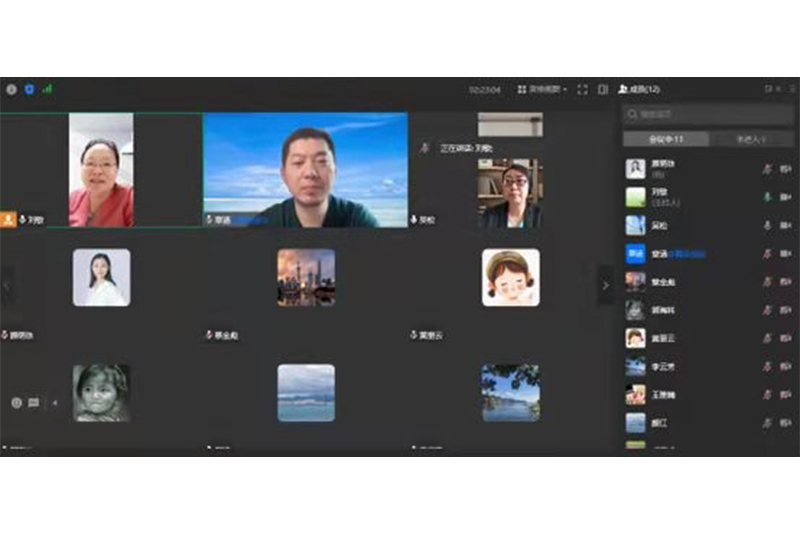Screen dimensions: 800x533
Task: Toggle mic for blue text-avatar member in list
Action: (x=767, y=253)
